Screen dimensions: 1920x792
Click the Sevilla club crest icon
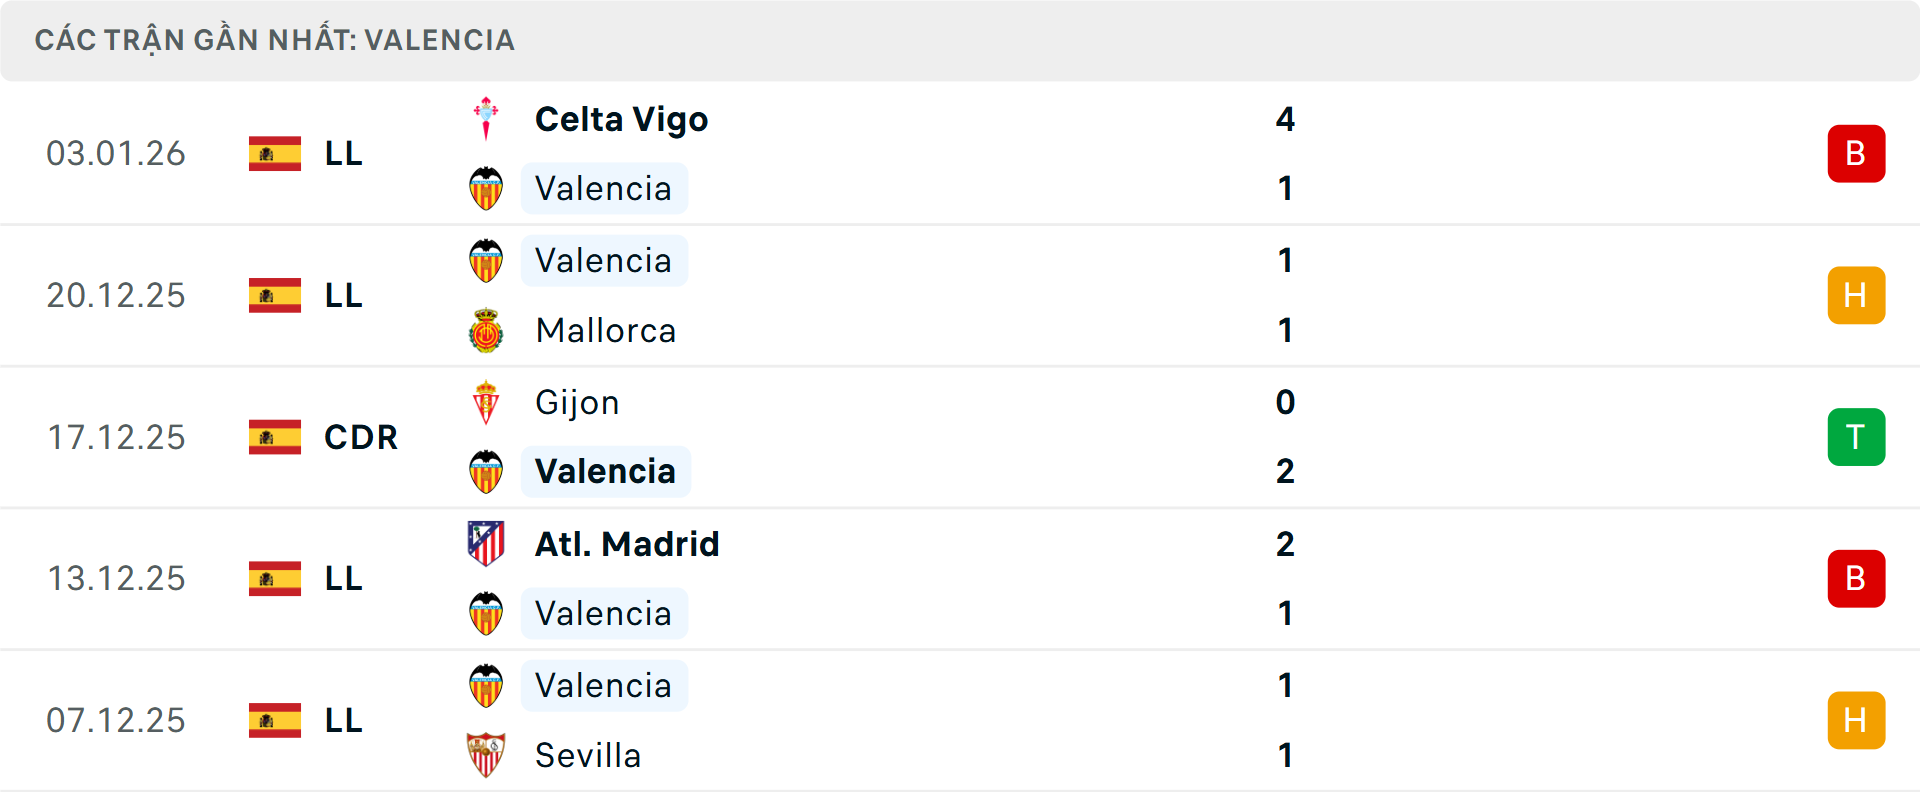[x=486, y=755]
